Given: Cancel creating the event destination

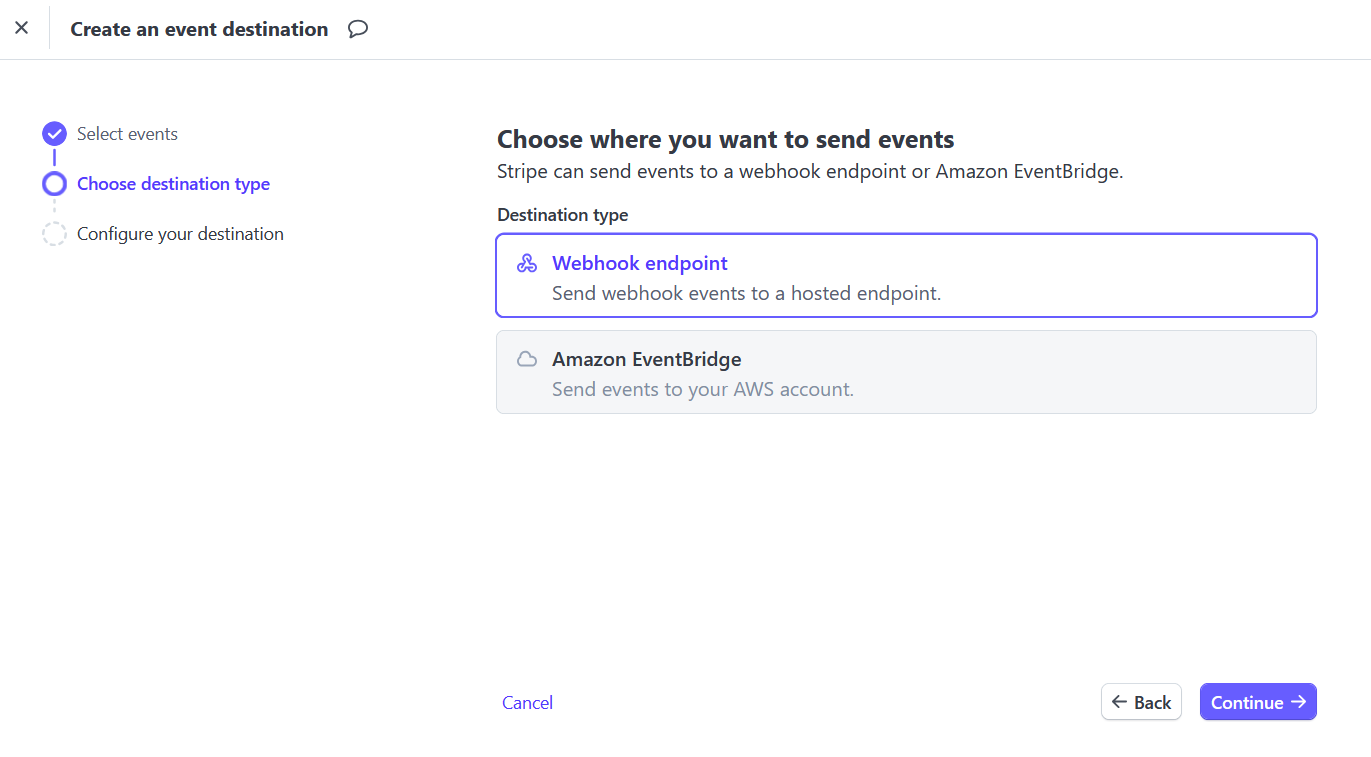Looking at the screenshot, I should [x=527, y=703].
